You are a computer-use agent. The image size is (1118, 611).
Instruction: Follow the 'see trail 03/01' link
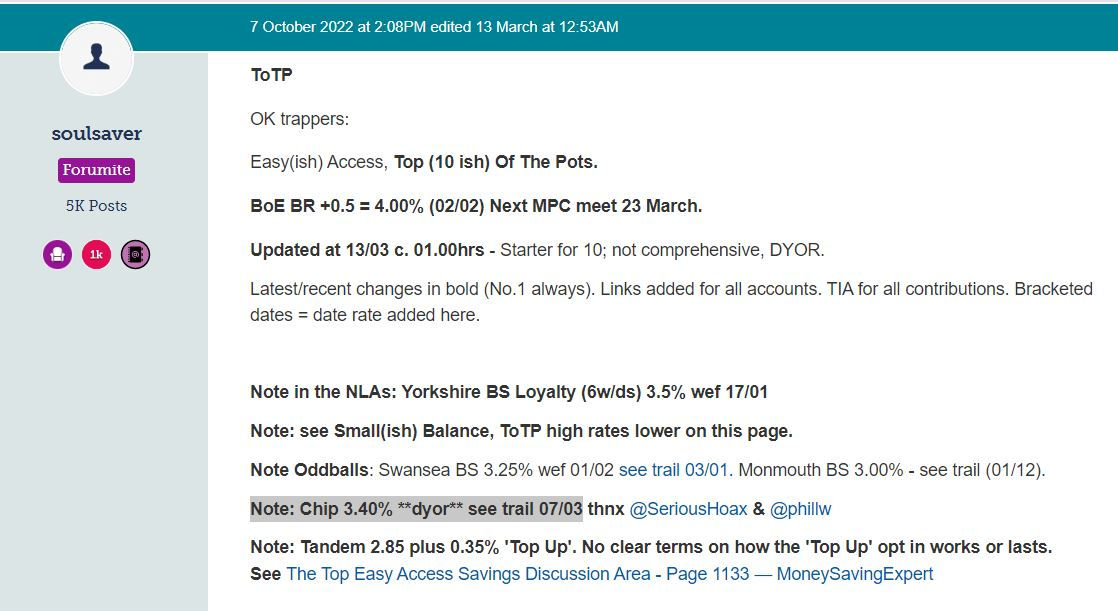[673, 470]
